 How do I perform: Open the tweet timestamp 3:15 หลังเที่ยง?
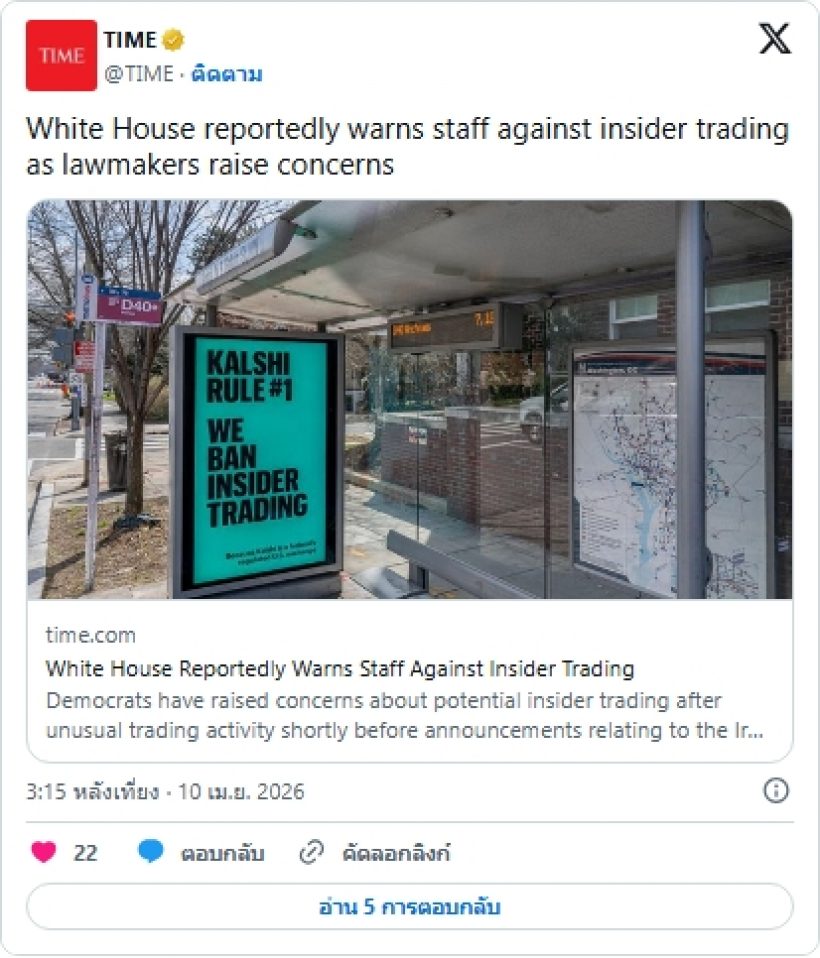92,792
